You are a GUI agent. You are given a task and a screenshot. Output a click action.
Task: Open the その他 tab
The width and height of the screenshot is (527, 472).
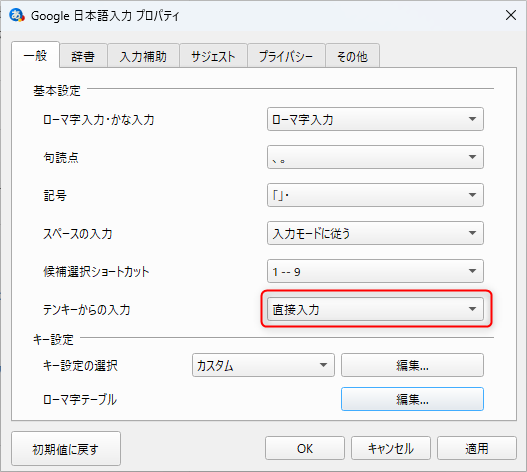[352, 56]
